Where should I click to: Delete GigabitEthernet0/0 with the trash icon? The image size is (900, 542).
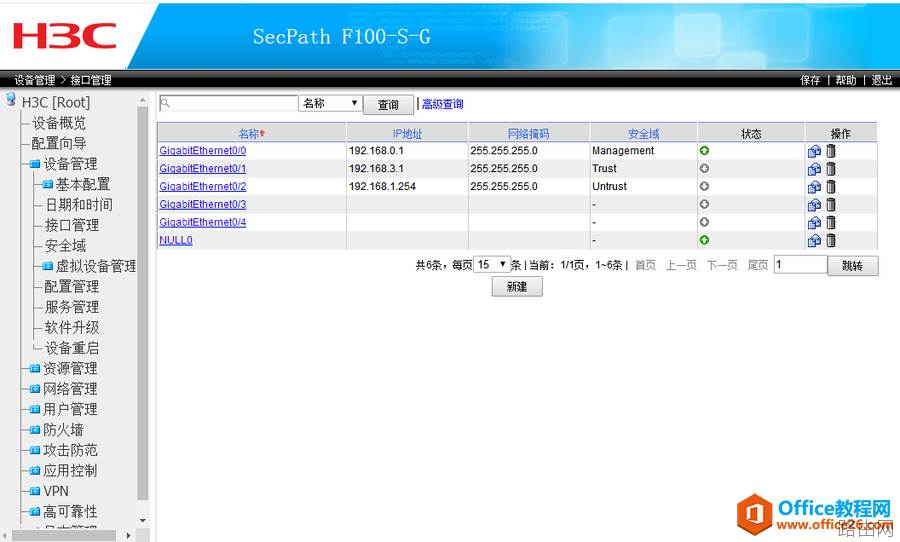pos(831,150)
